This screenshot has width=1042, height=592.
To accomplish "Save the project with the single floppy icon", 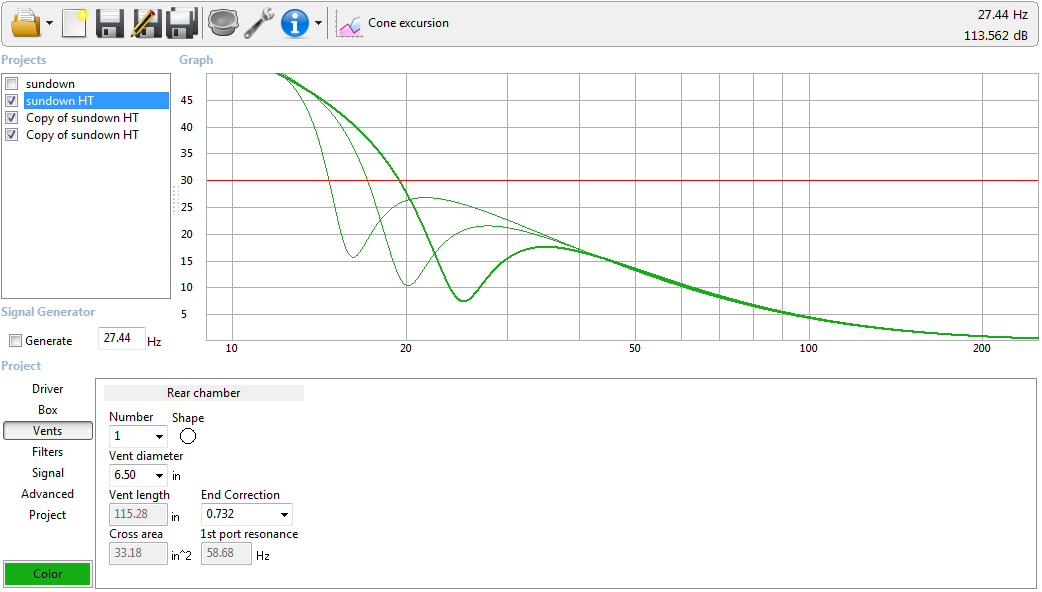I will 110,23.
